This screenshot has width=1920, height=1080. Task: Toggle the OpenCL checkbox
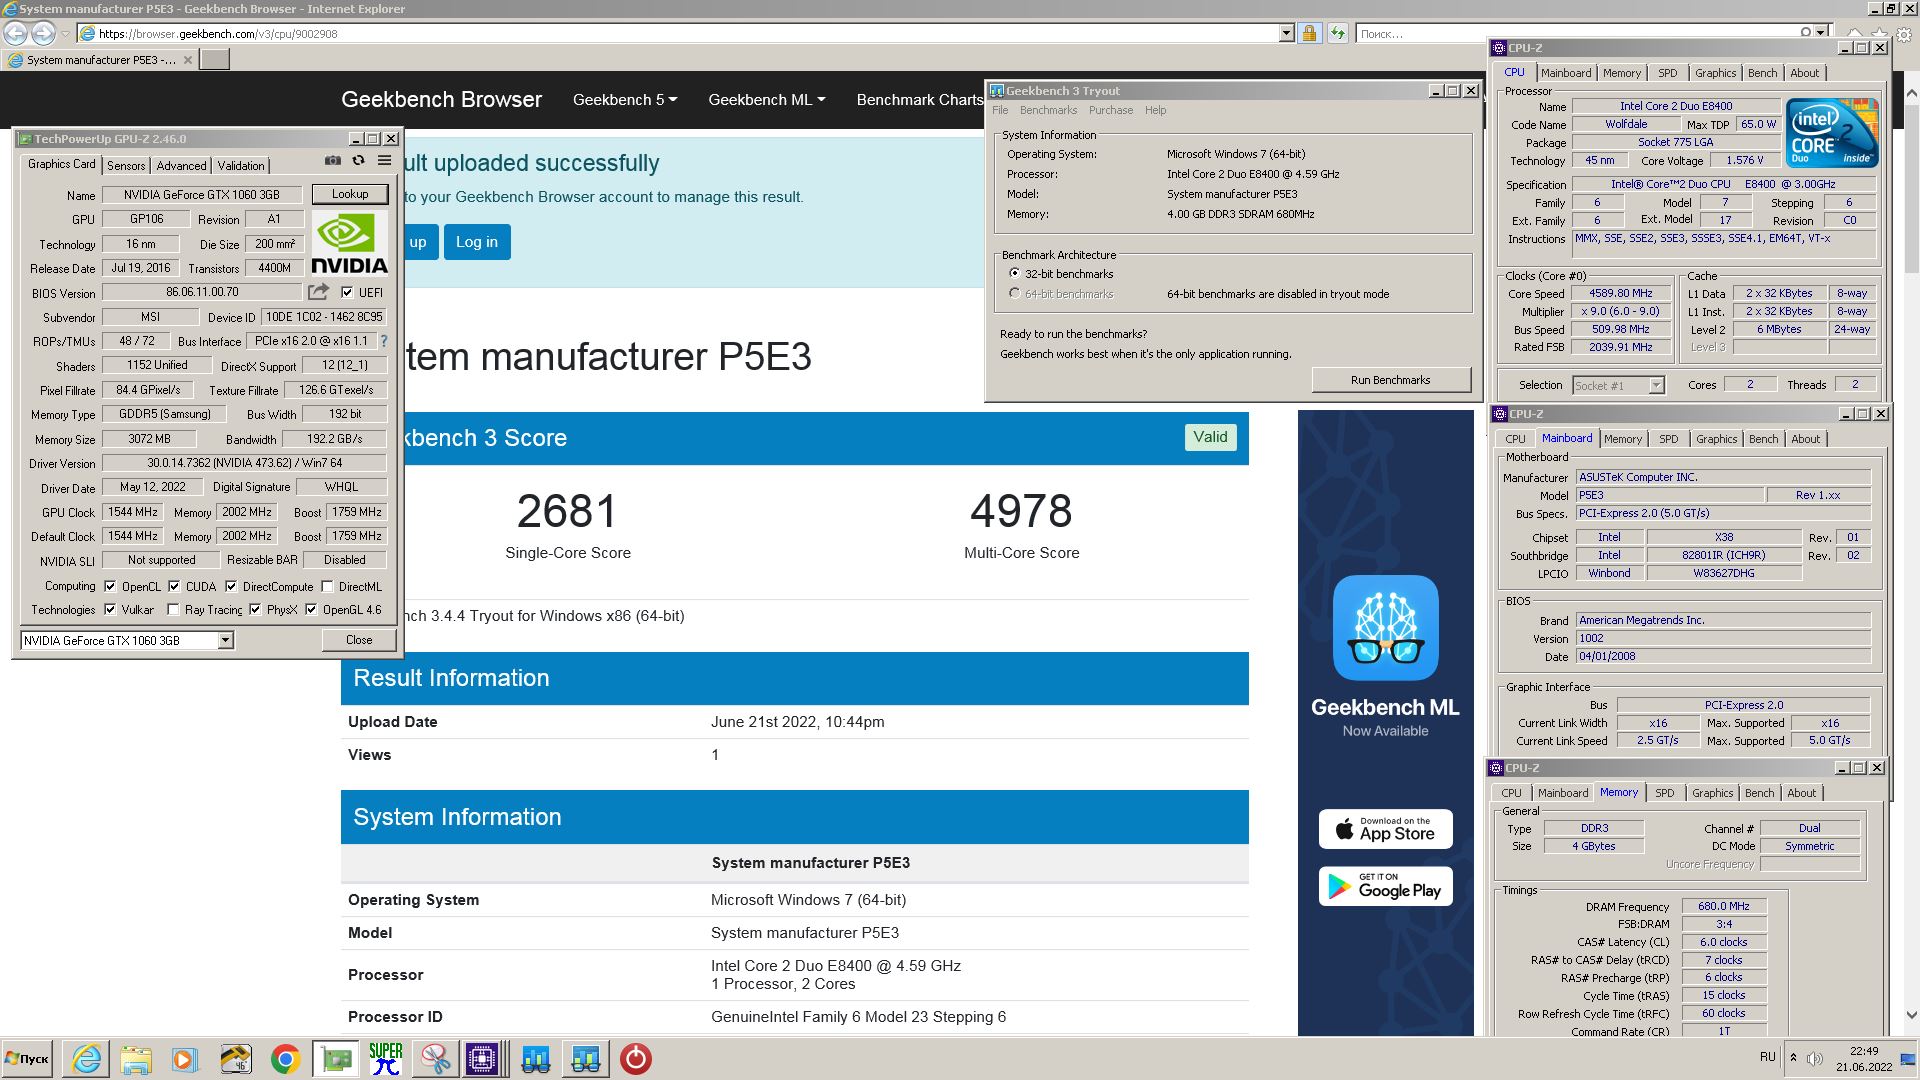pyautogui.click(x=110, y=586)
